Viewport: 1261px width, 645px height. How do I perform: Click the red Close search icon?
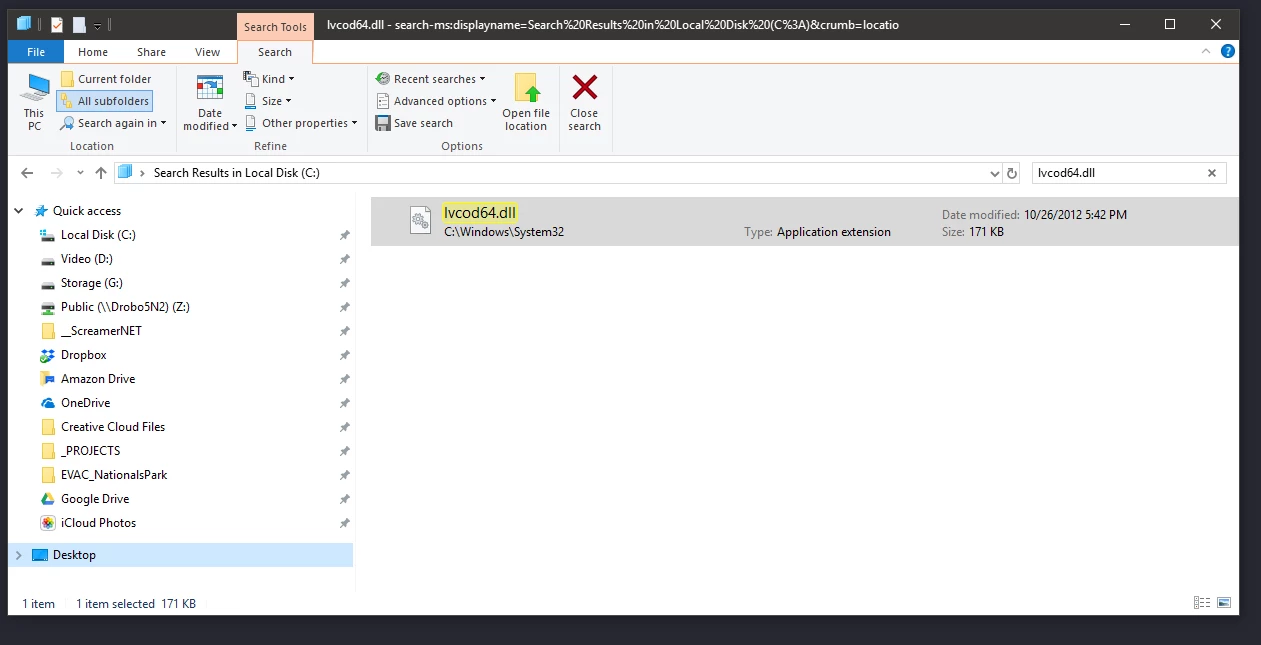(585, 88)
